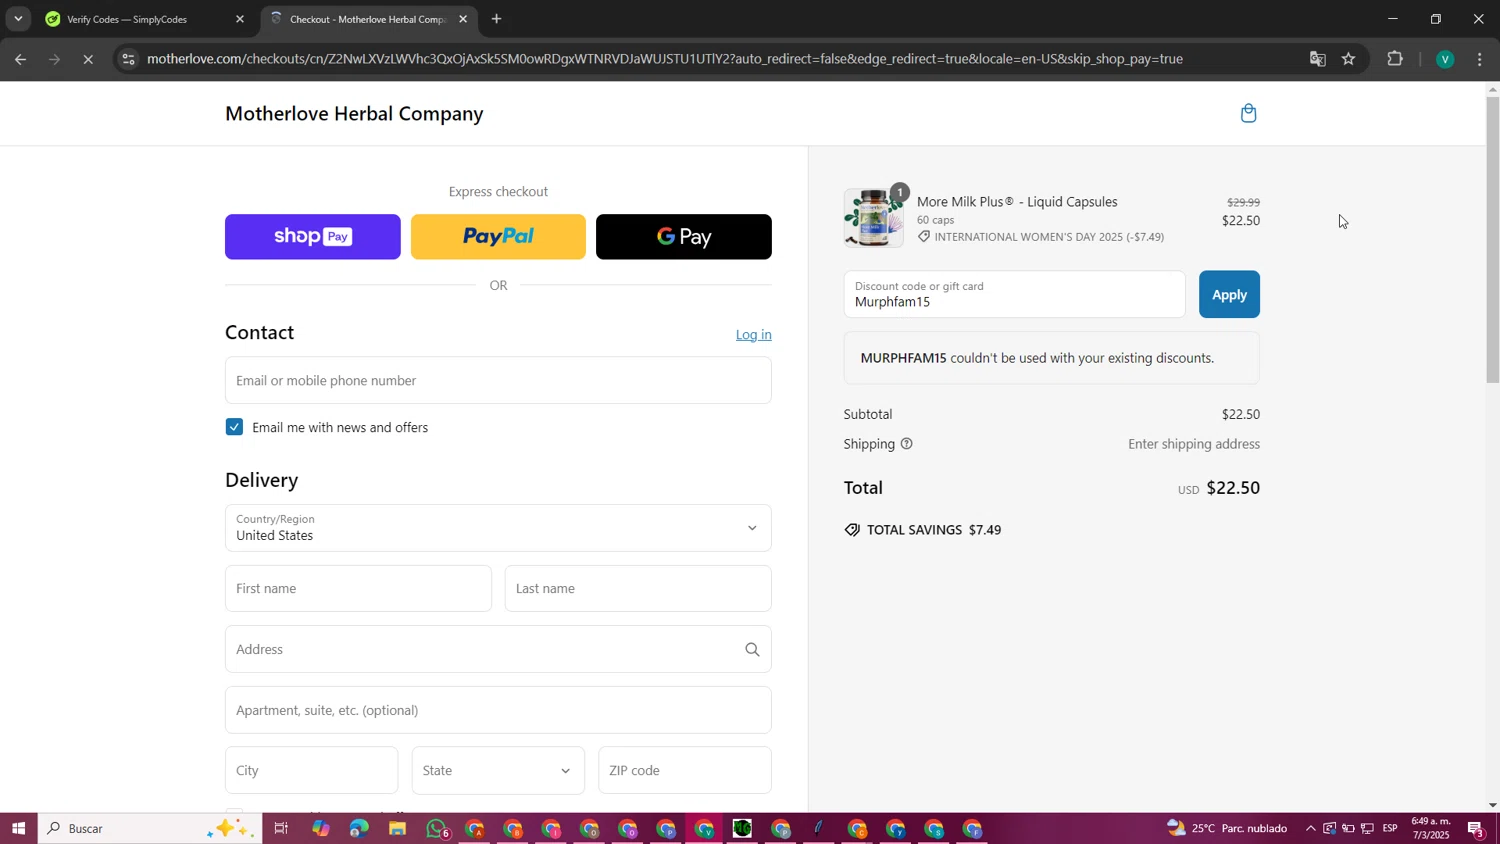Open the tab search dropdown arrow
1500x844 pixels.
(x=18, y=19)
